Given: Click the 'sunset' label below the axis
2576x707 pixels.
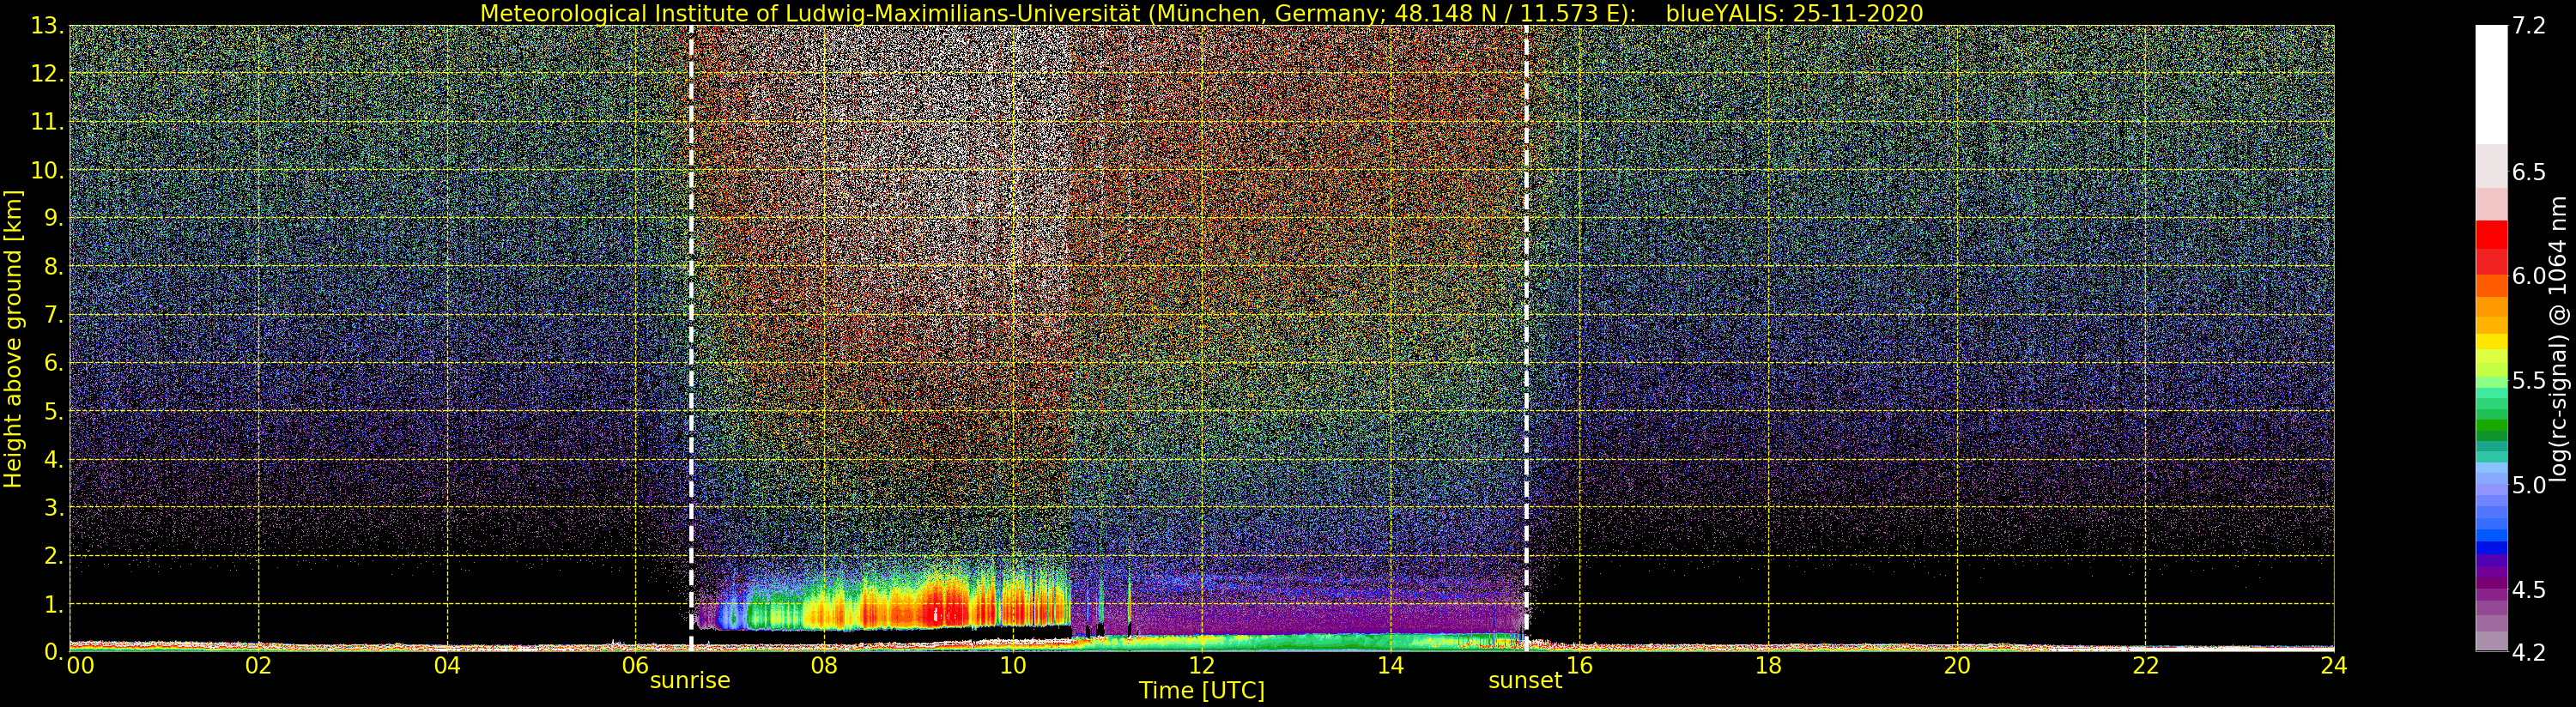Looking at the screenshot, I should click(1525, 681).
